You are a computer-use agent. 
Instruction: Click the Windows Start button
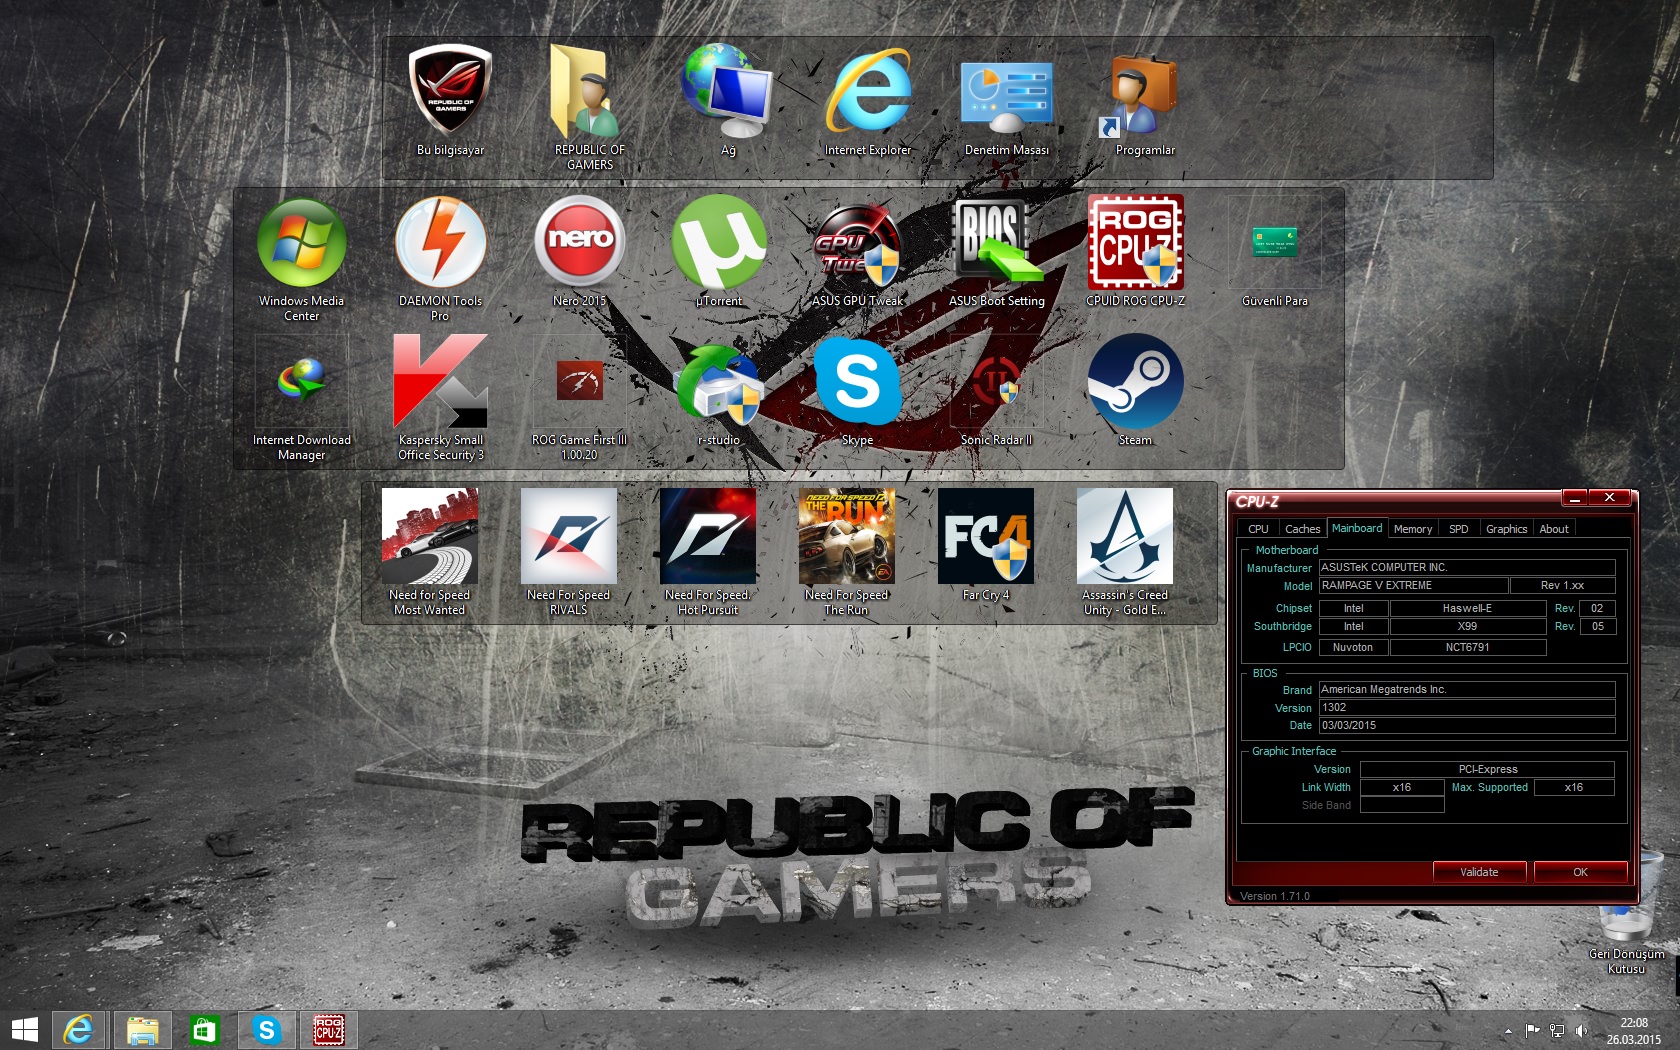(25, 1030)
